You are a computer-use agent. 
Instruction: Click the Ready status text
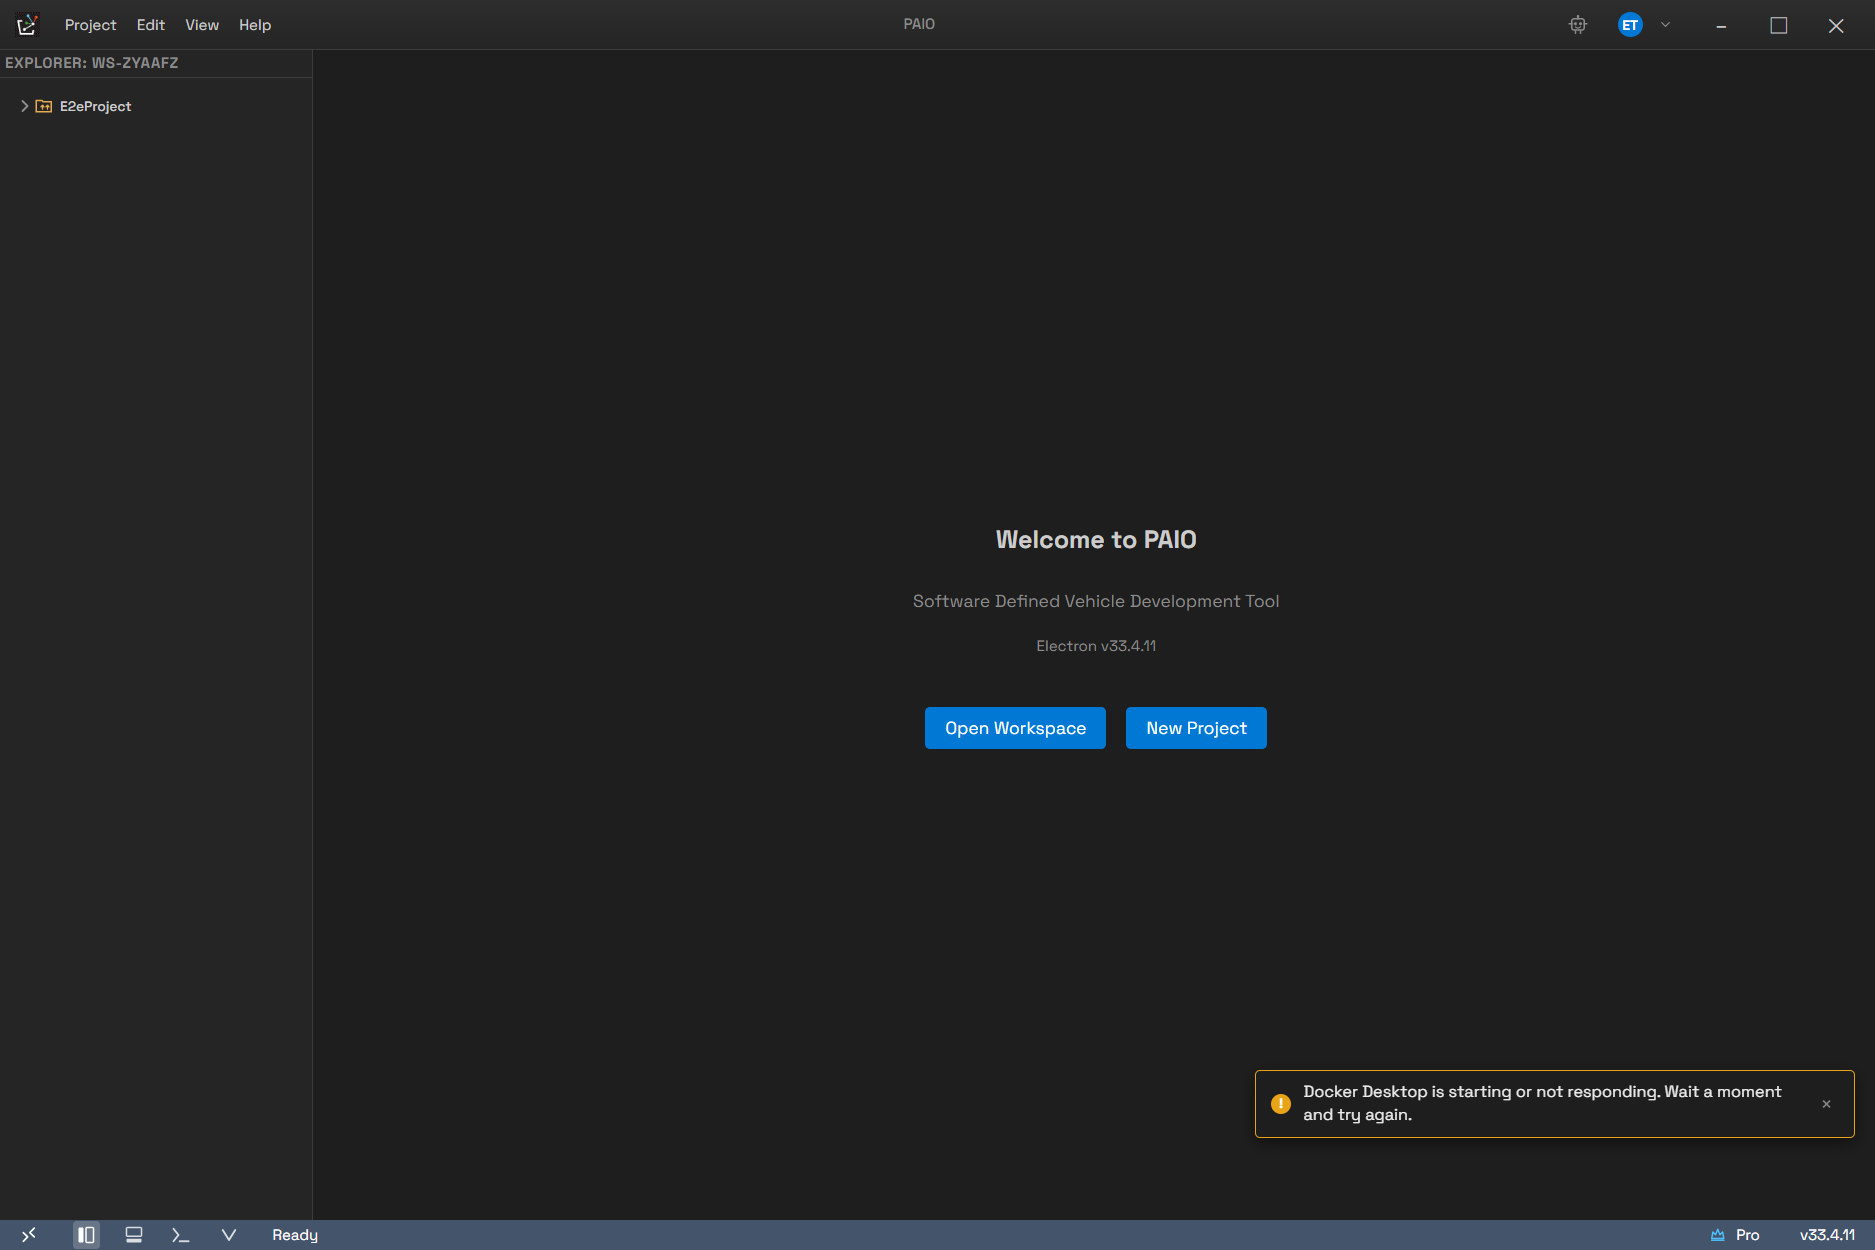[x=295, y=1235]
